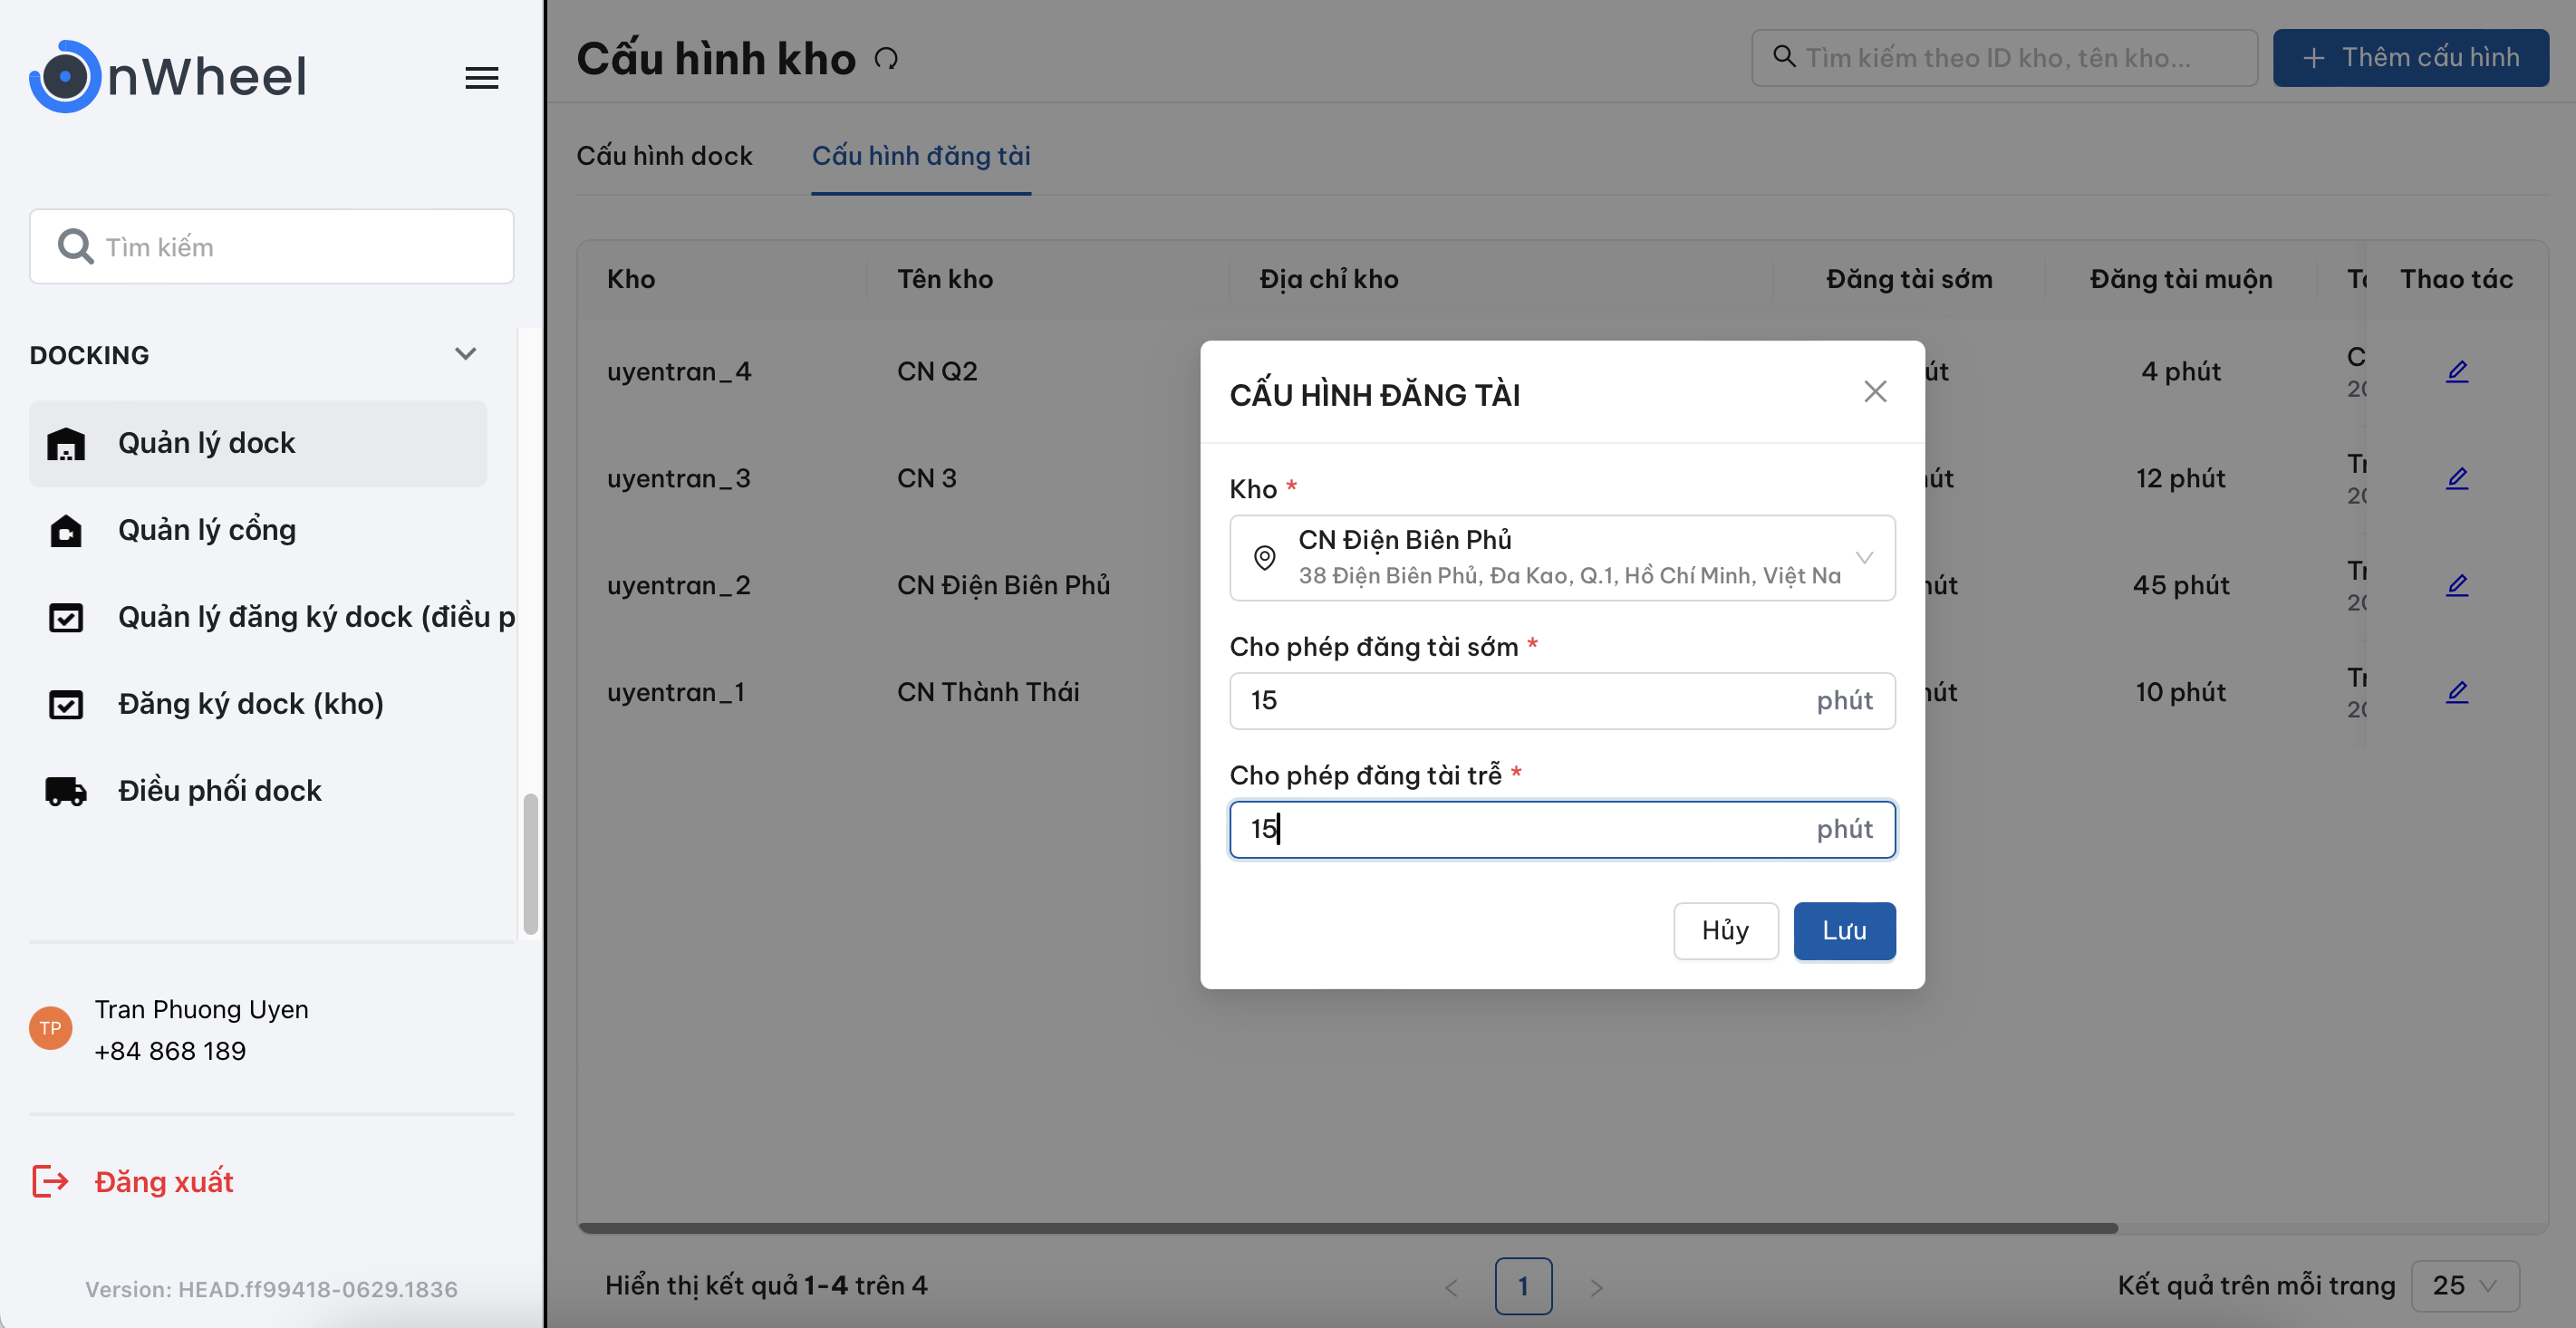This screenshot has width=2576, height=1328.
Task: Click calendar-check icon for Đăng ký dock (kho)
Action: [66, 704]
